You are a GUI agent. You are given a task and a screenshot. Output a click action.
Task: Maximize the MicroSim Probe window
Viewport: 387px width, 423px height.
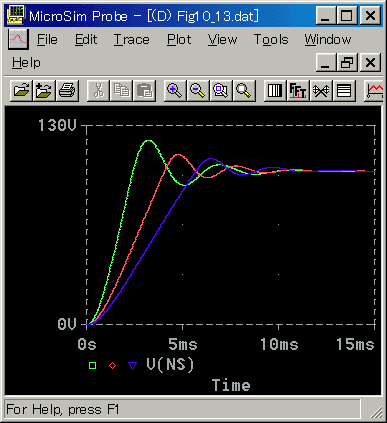click(x=347, y=15)
